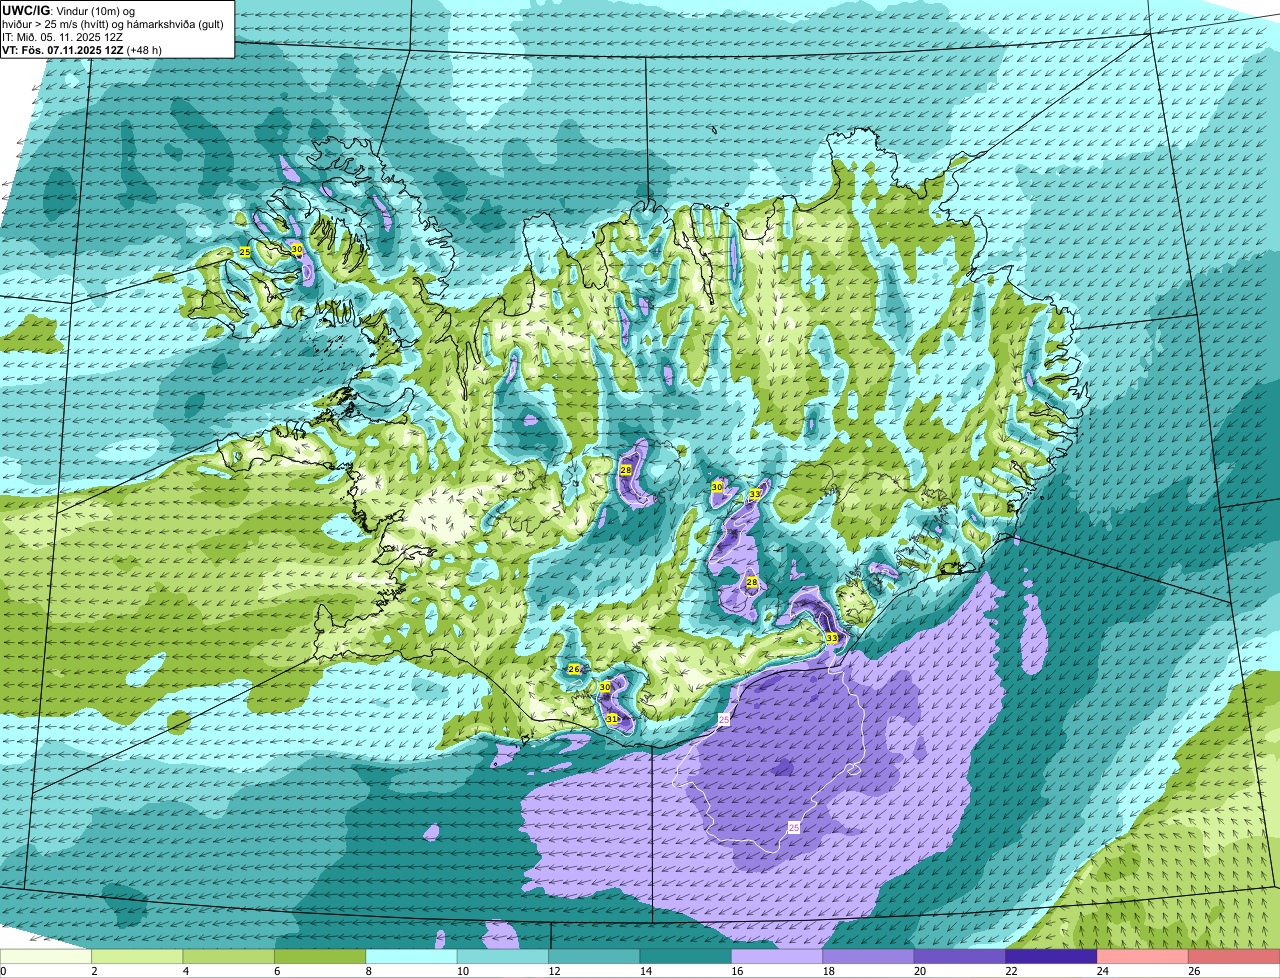This screenshot has height=978, width=1280.
Task: Select the light cyan swatch between 8 and 10
Action: click(x=412, y=956)
